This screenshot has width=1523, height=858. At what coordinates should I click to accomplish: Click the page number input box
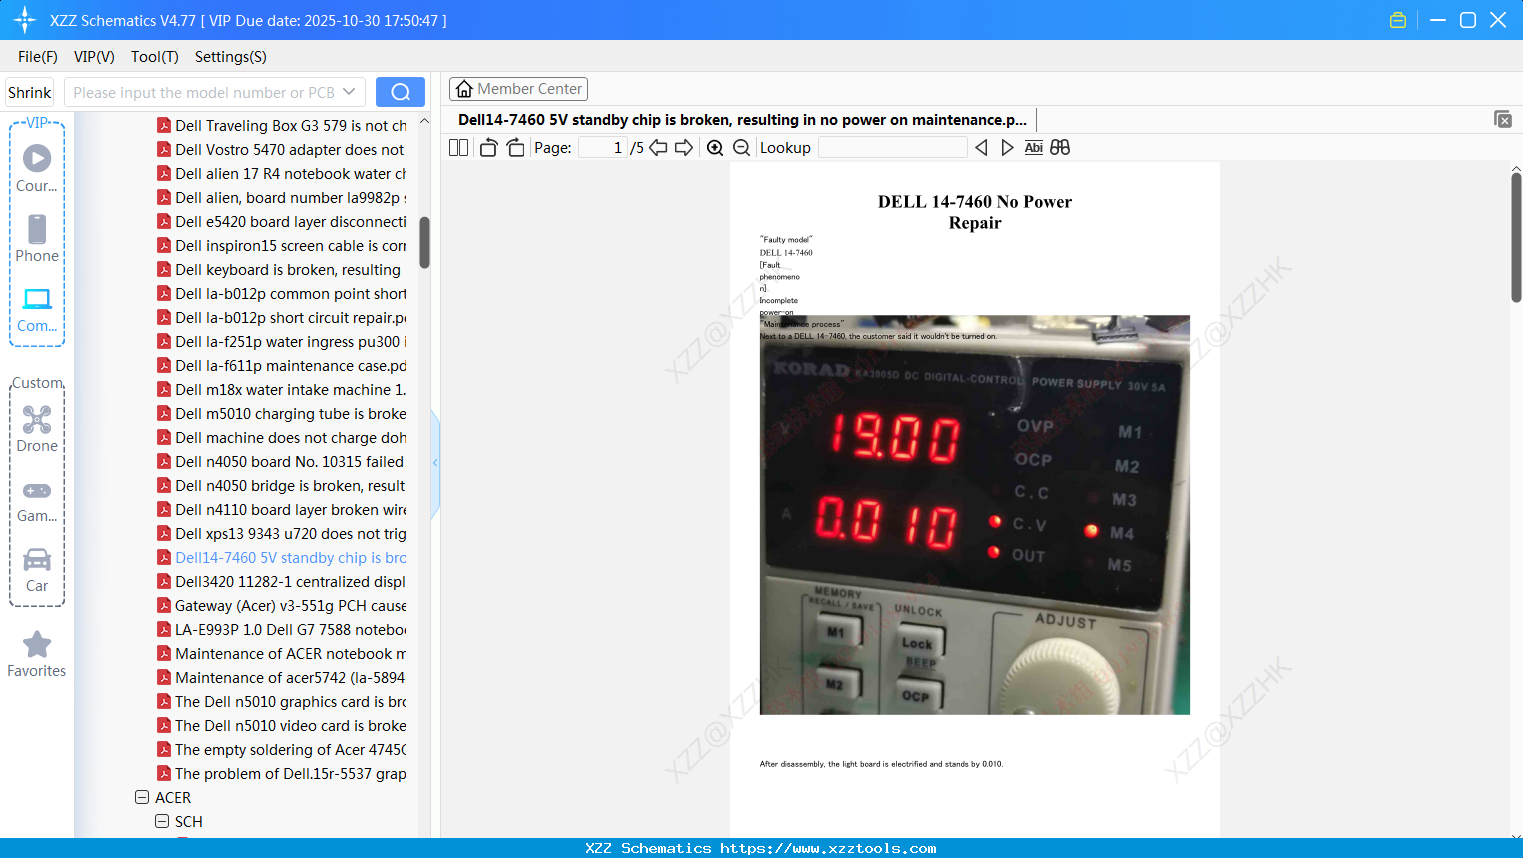pyautogui.click(x=604, y=147)
